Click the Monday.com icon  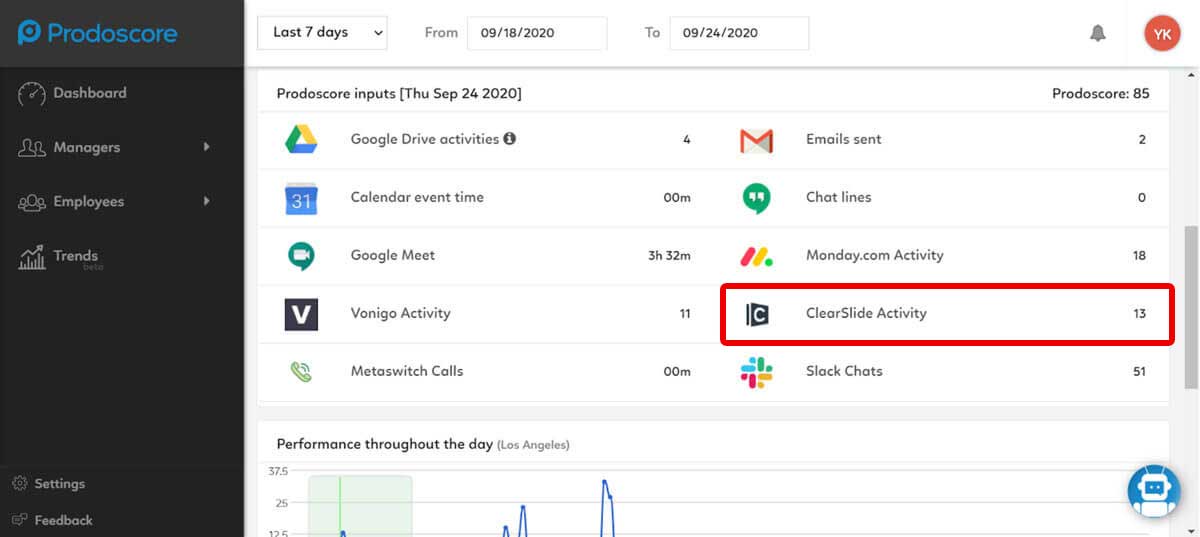756,257
